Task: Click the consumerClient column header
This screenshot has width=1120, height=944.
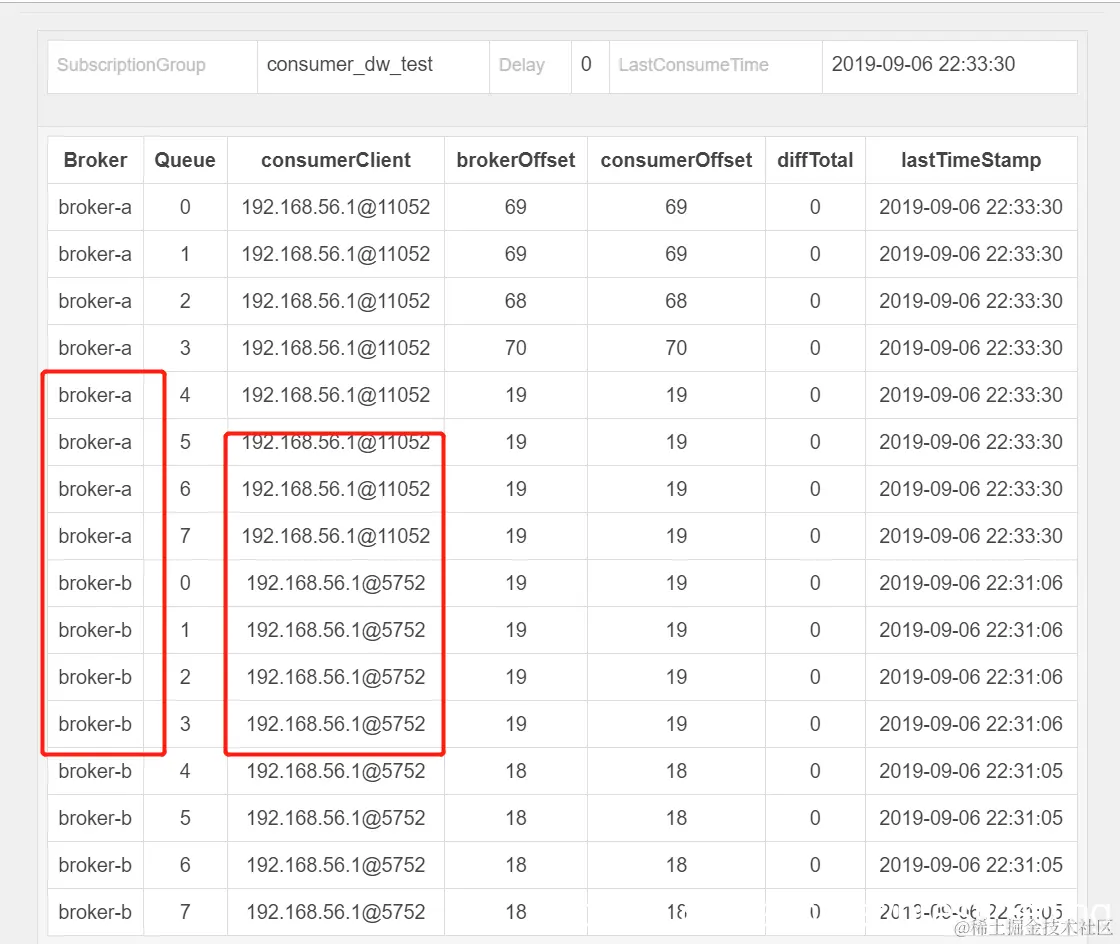Action: 336,160
